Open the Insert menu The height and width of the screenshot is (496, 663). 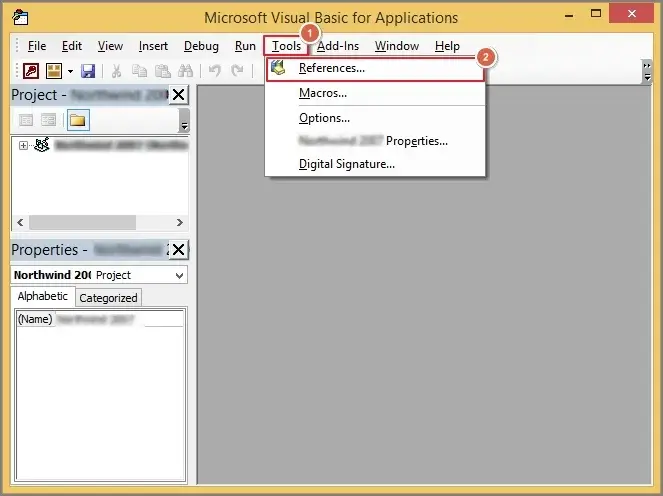click(153, 46)
